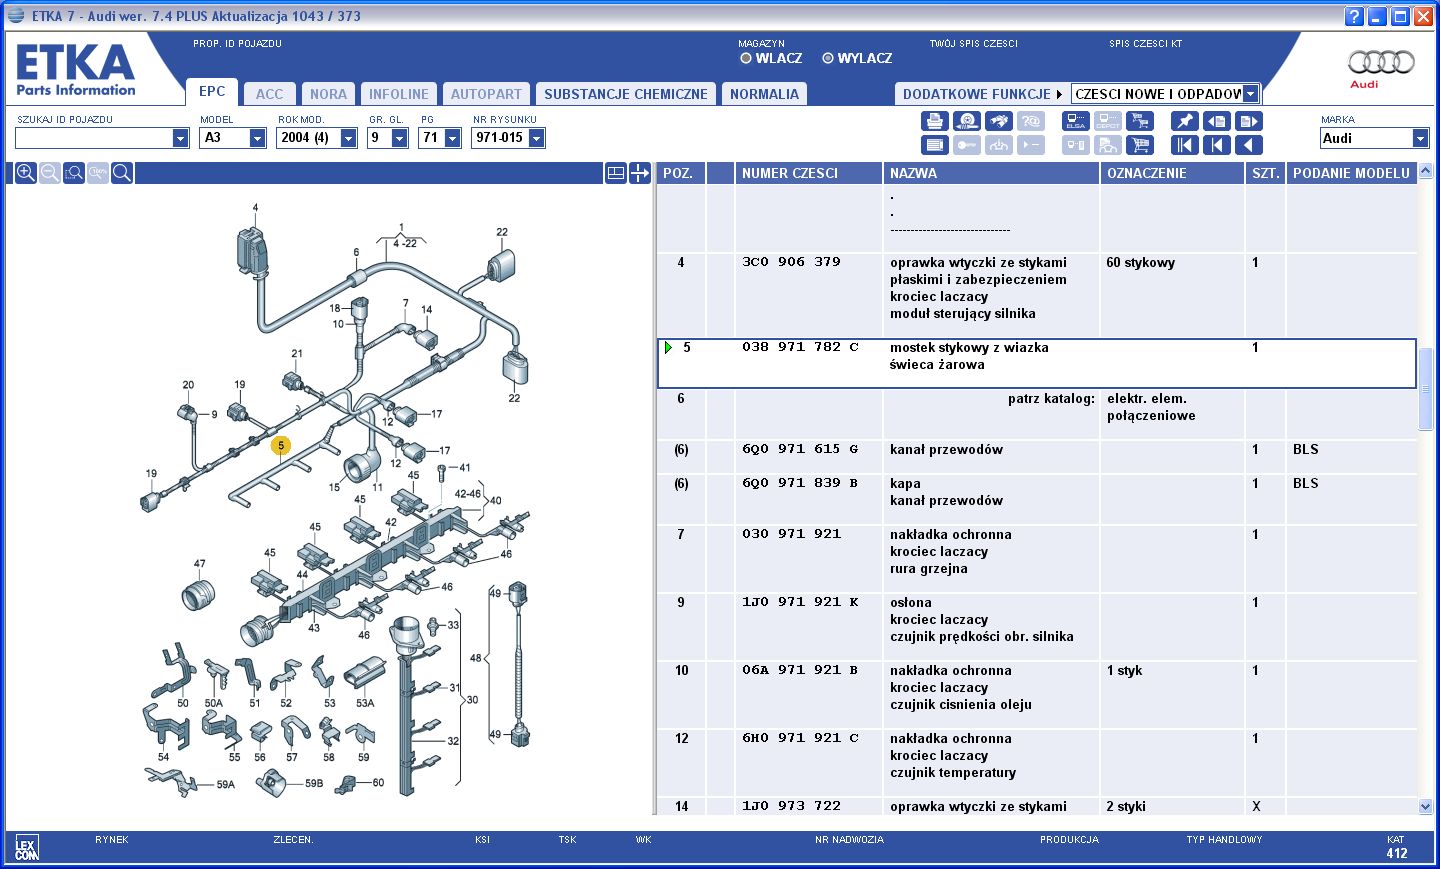Select row 038 971 782 C
1440x869 pixels.
point(1036,363)
